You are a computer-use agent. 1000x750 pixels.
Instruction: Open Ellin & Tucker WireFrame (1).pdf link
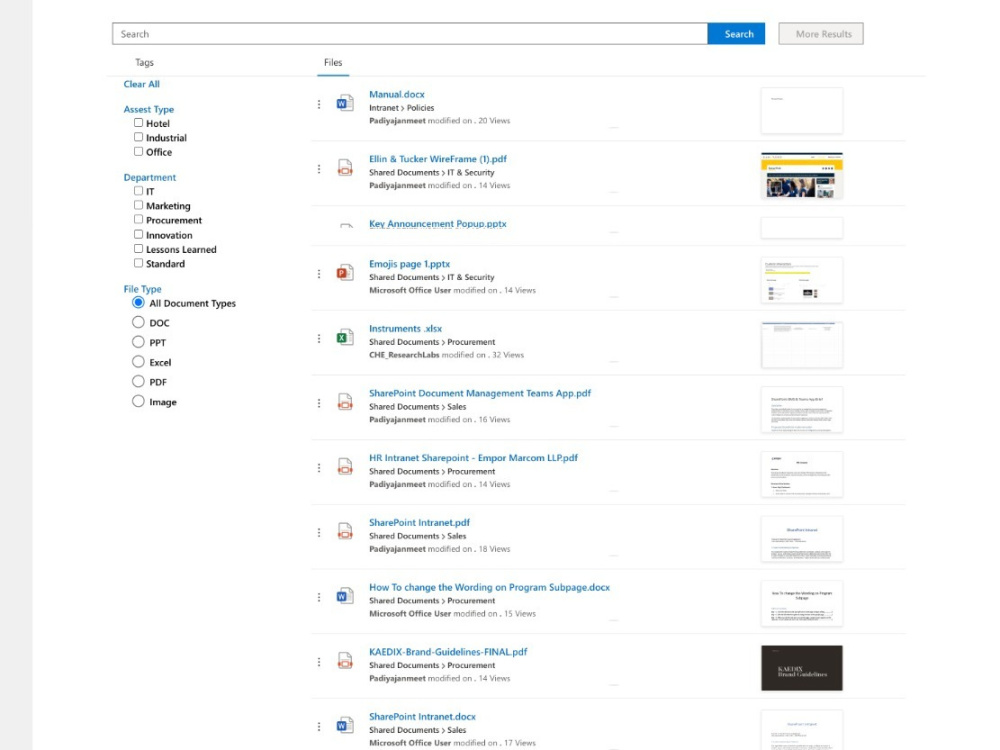click(438, 159)
